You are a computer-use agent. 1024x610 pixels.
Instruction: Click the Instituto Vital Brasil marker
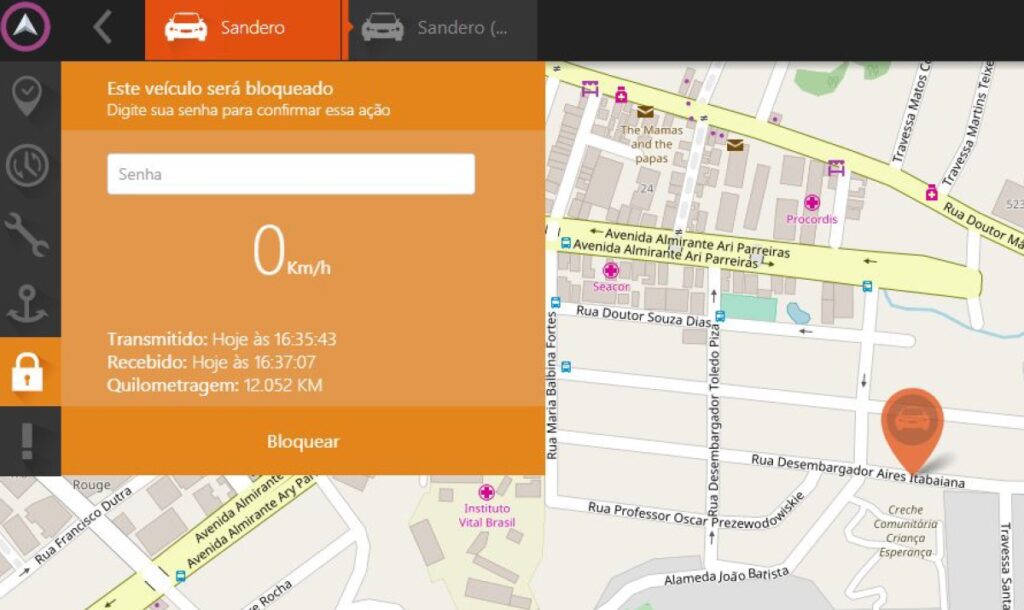point(486,492)
